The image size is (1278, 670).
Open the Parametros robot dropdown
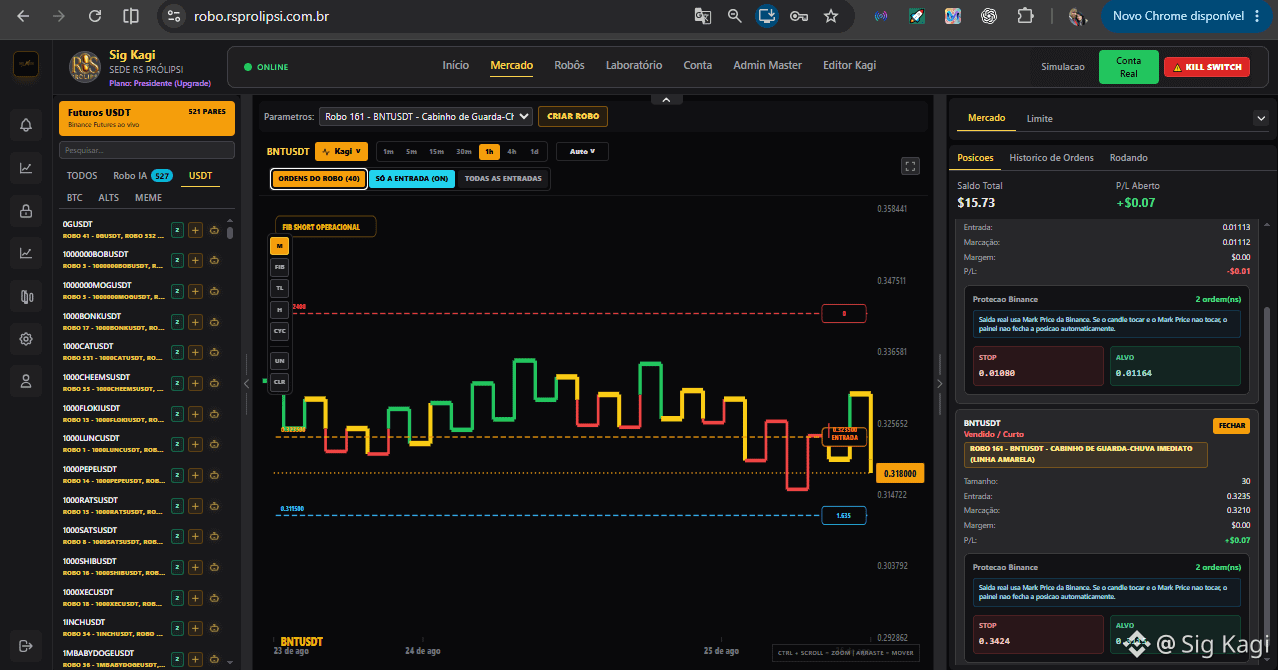[426, 117]
